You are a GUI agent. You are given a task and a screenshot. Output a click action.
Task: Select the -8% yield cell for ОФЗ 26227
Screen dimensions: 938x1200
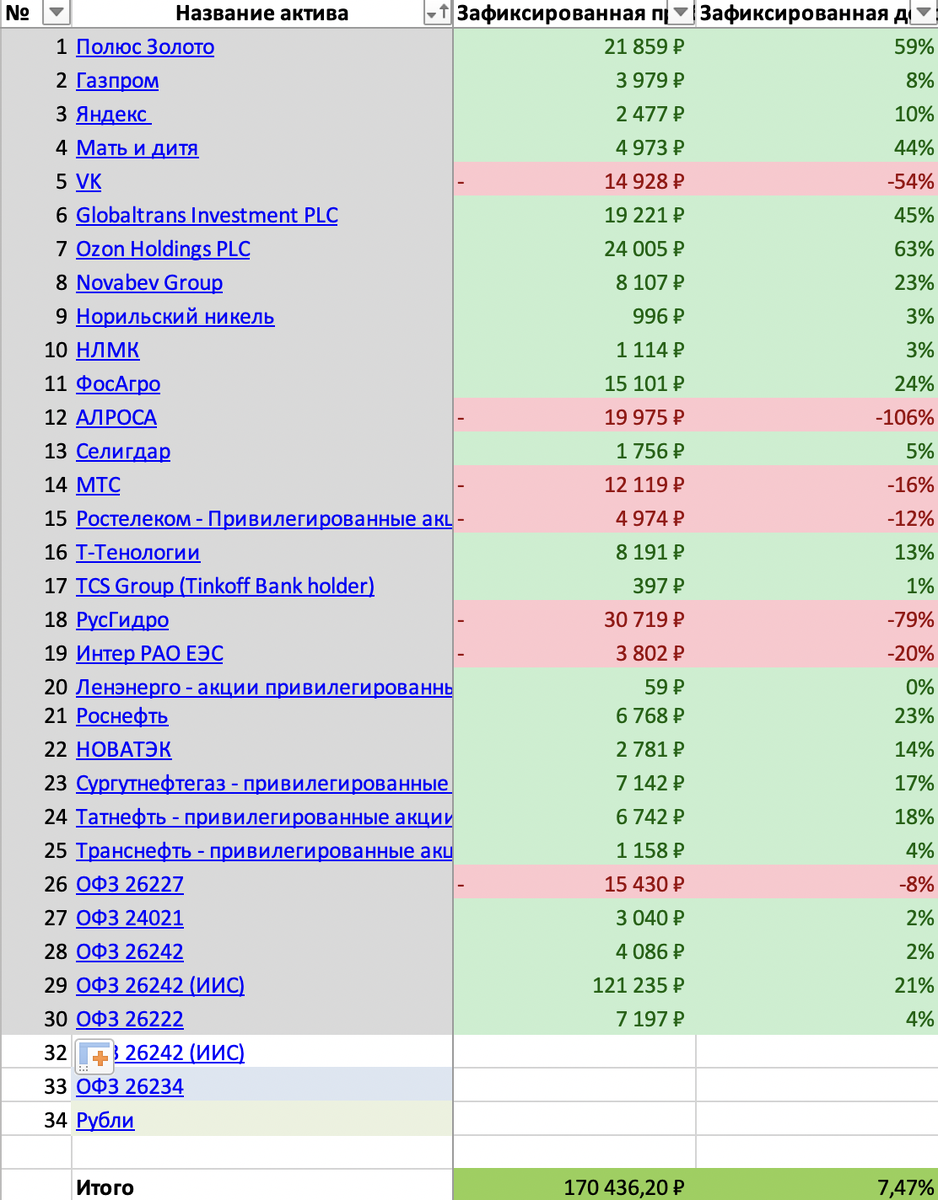(817, 884)
